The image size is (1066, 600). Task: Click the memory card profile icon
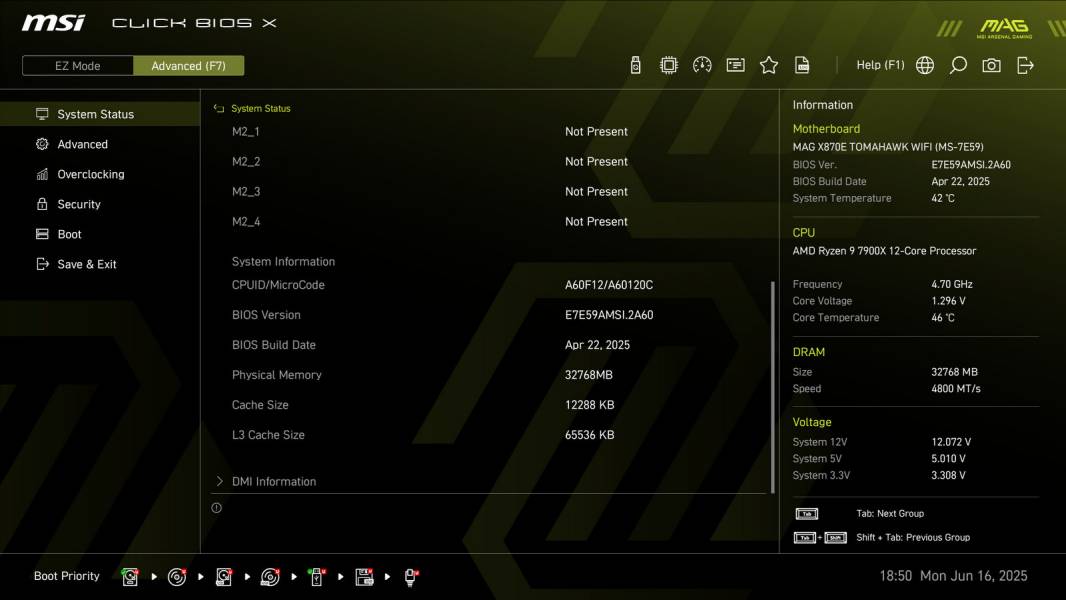point(735,65)
